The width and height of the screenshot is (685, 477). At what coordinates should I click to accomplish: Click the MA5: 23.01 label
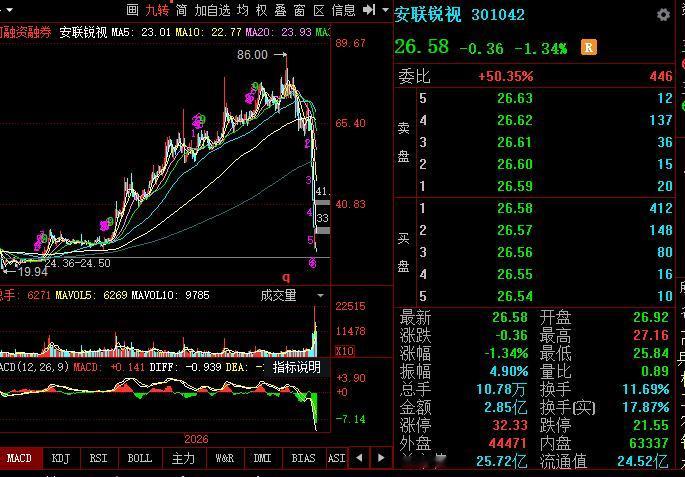140,32
